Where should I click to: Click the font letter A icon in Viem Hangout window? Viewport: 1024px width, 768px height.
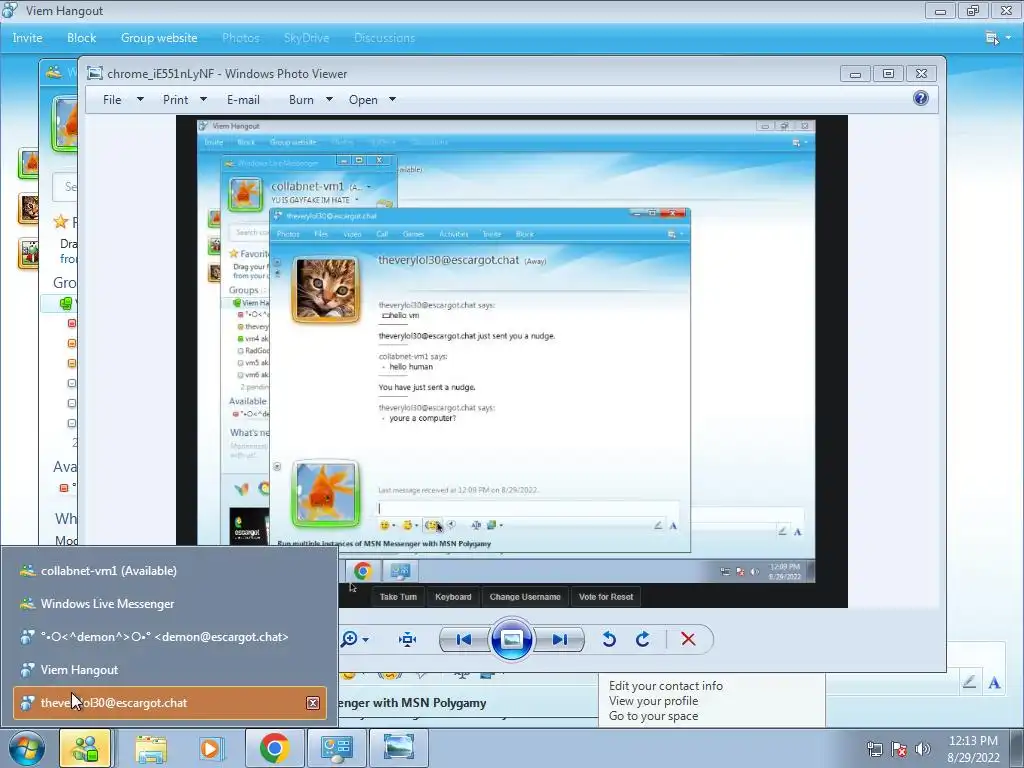tap(994, 683)
